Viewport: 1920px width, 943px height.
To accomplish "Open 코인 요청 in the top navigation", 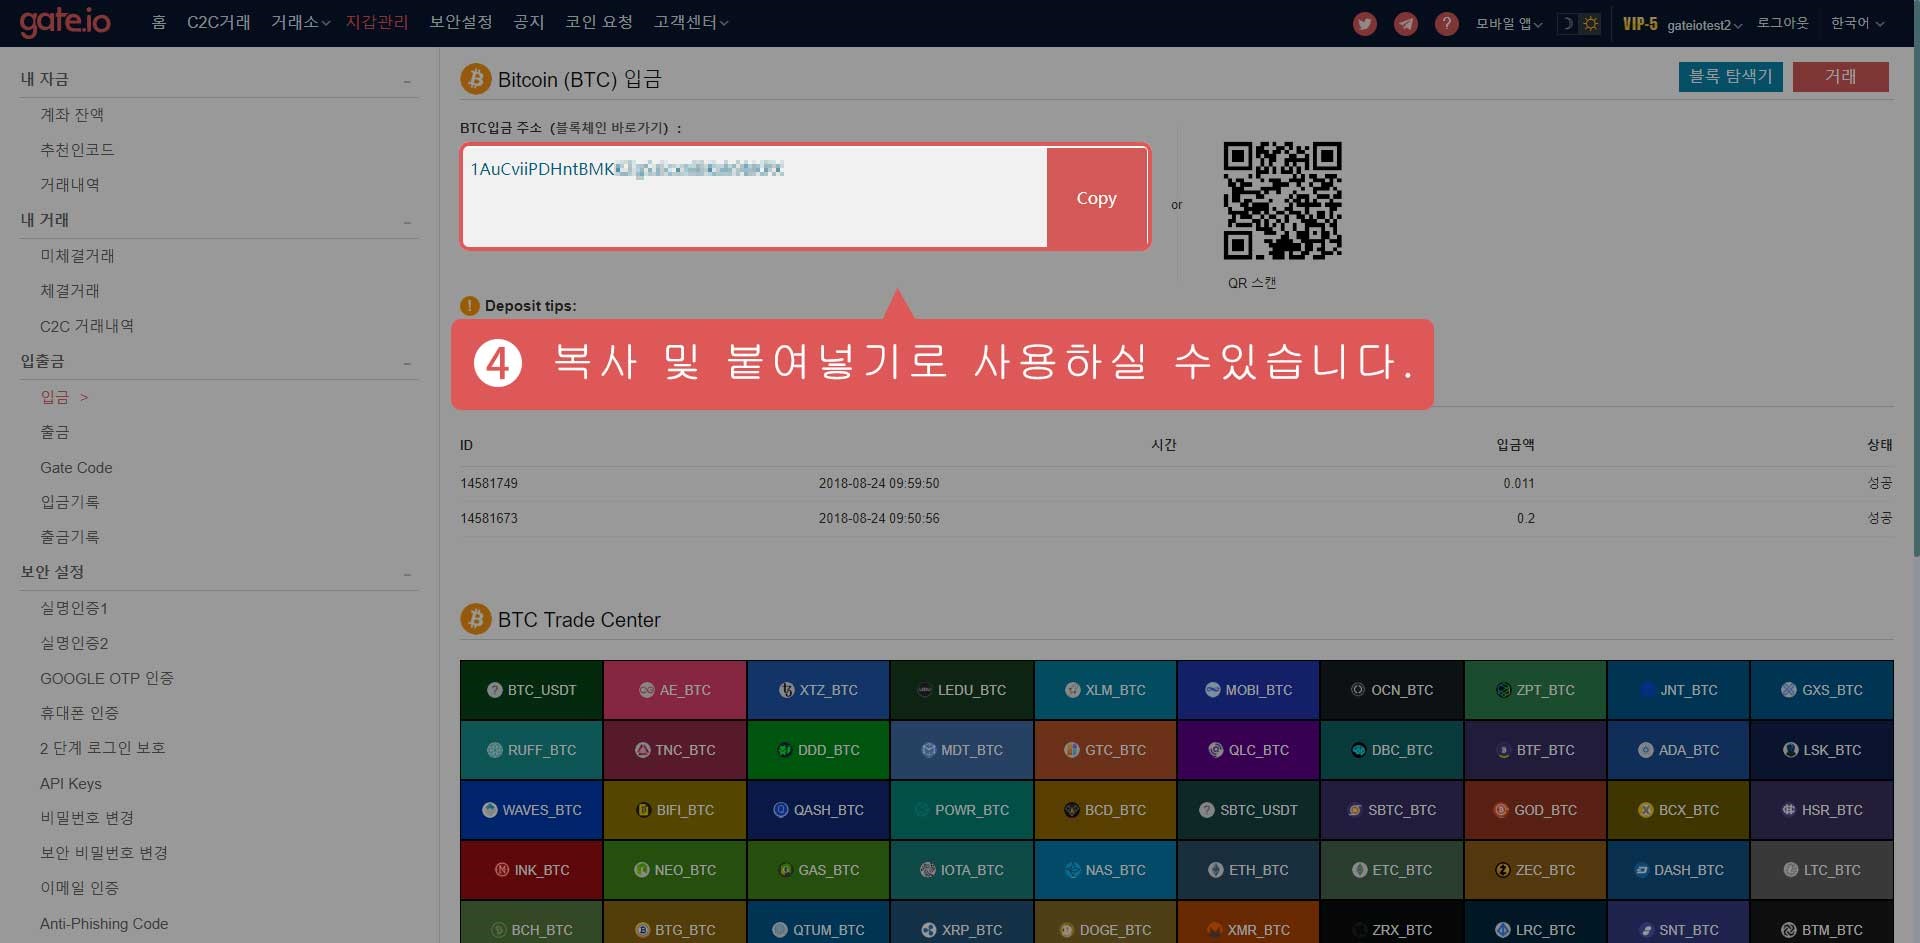I will (599, 22).
